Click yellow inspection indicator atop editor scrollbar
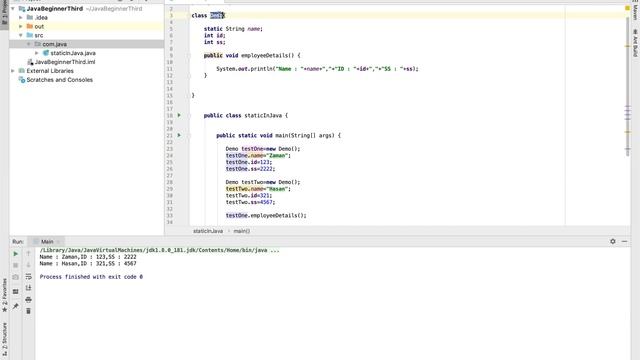The image size is (640, 360). pyautogui.click(x=627, y=8)
